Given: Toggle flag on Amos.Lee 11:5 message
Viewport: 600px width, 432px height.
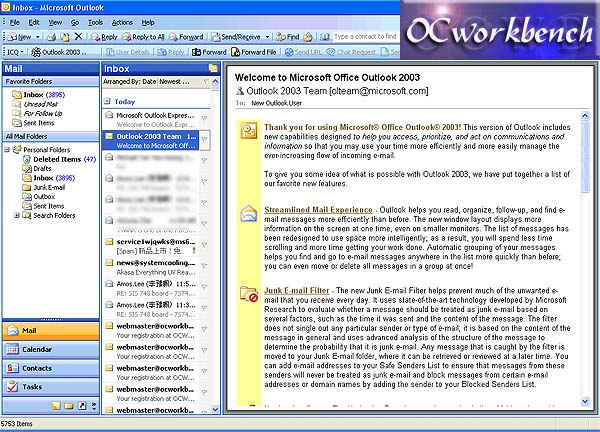Looking at the screenshot, I should tap(204, 287).
